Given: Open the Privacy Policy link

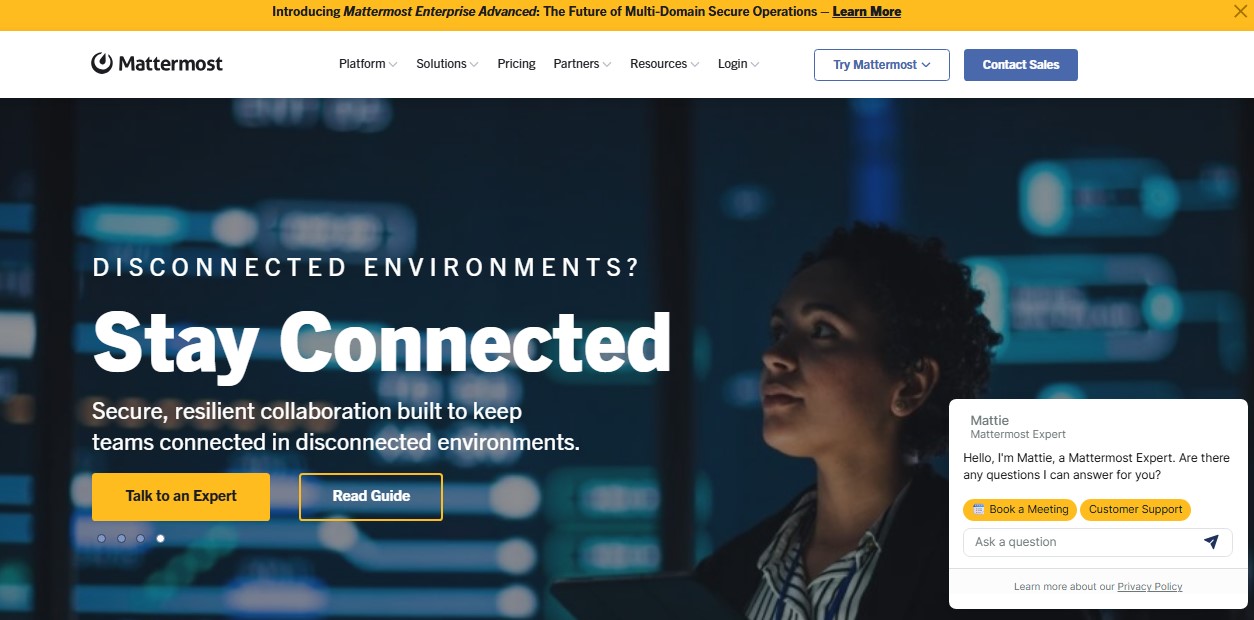Looking at the screenshot, I should point(1150,587).
